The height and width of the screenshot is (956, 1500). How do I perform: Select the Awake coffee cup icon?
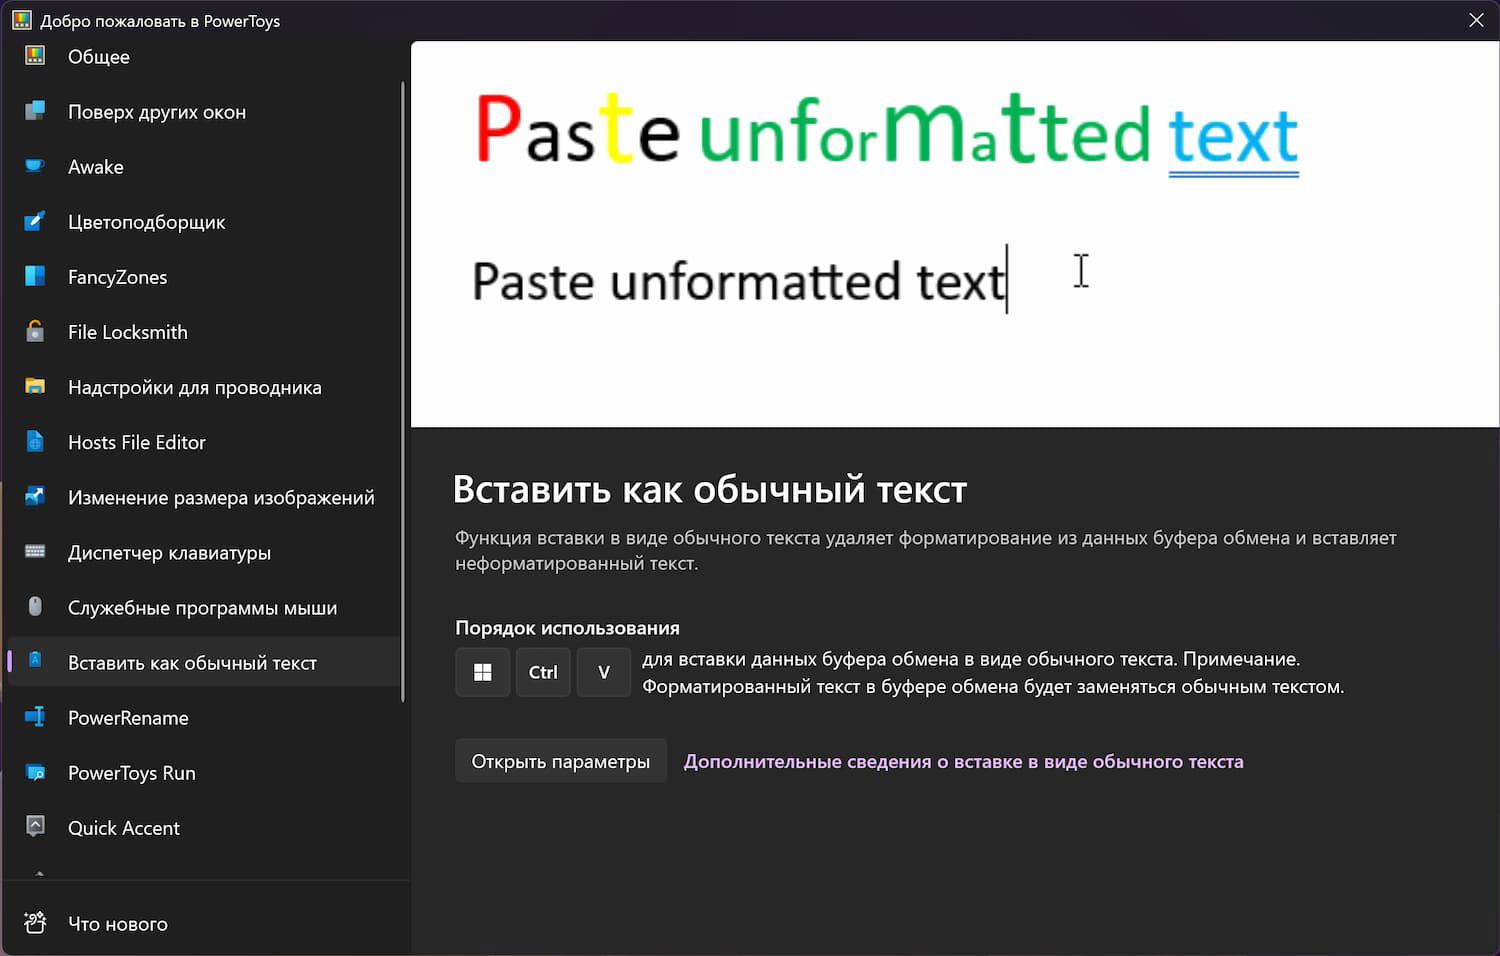pyautogui.click(x=35, y=166)
